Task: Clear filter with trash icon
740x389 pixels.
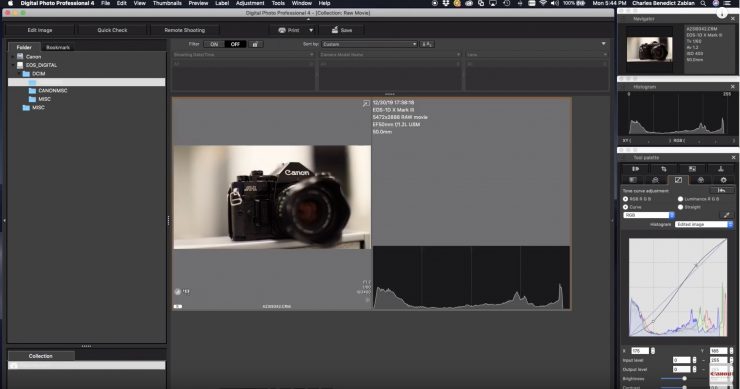Action: (x=255, y=44)
